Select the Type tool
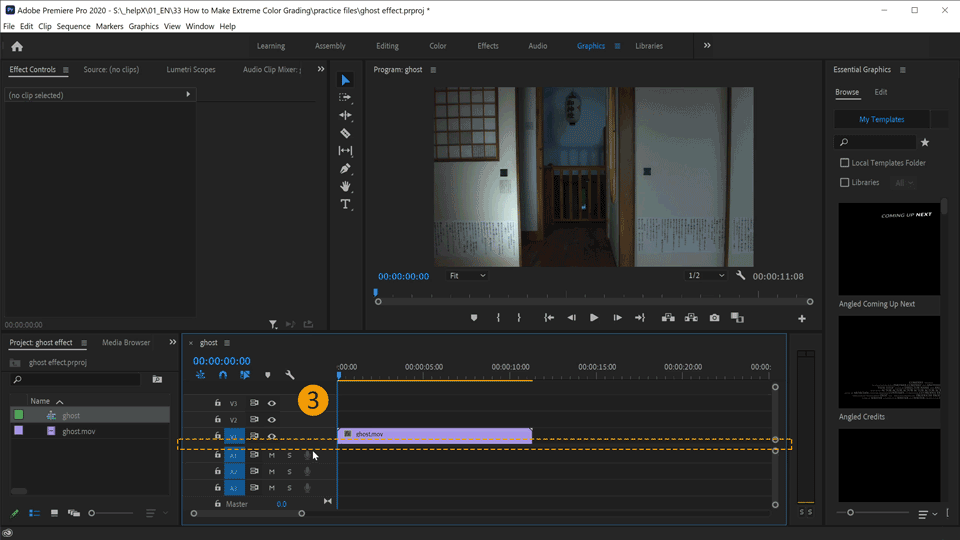 345,204
